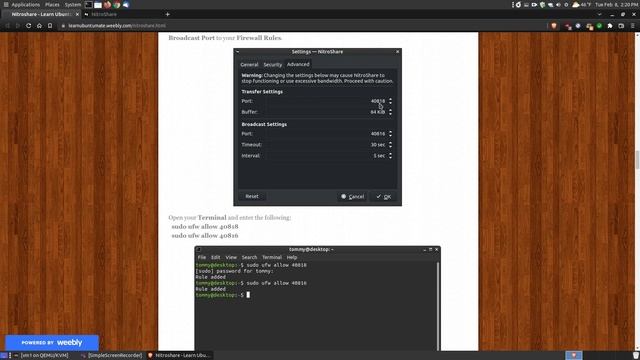Click text 'sudo ufw allow 40816' on page
Viewport: 640px width, 360px height.
click(205, 236)
